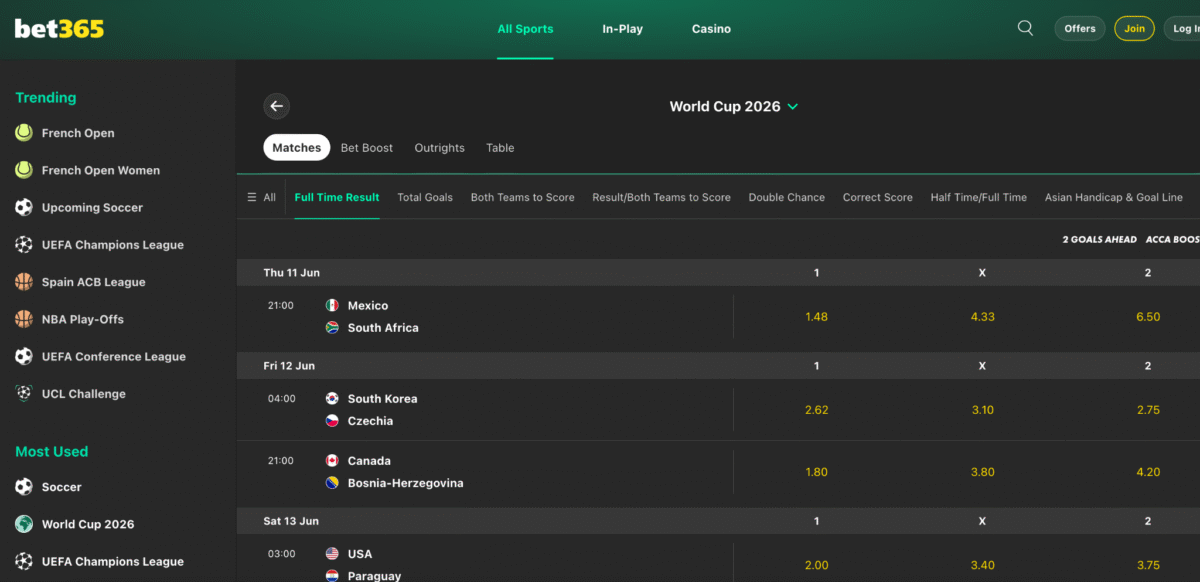Click the World Cup 2026 globe icon
The height and width of the screenshot is (582, 1200).
pyautogui.click(x=24, y=524)
